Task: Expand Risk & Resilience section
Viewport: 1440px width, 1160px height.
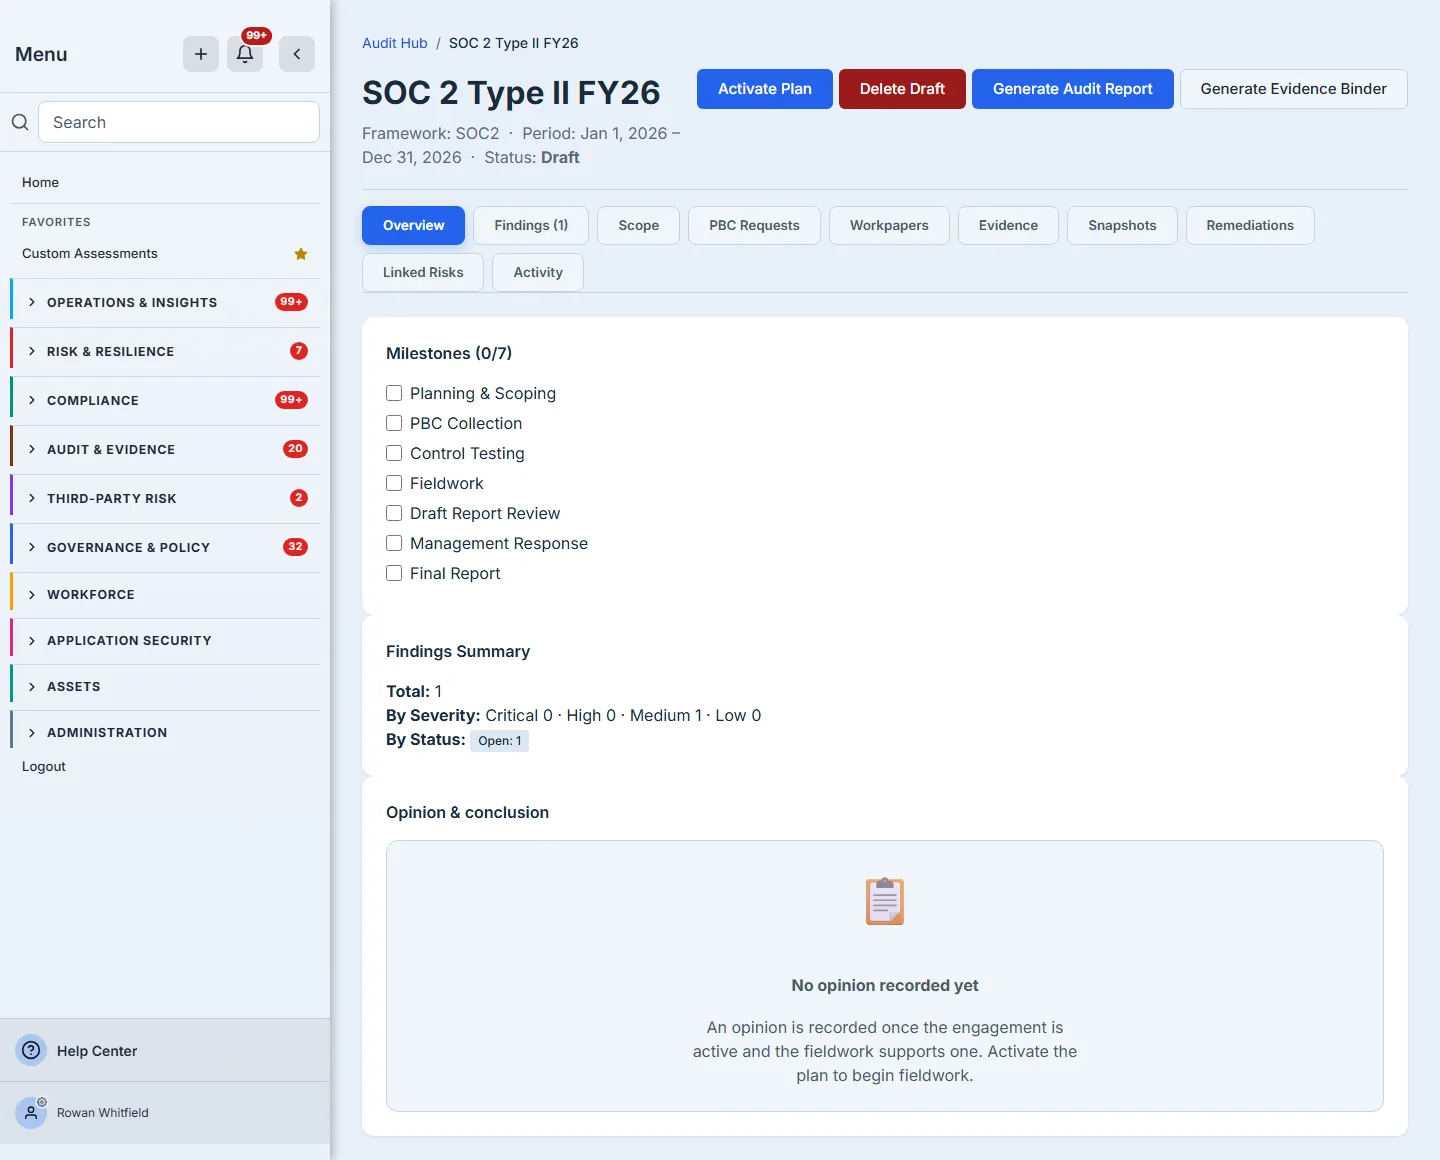Action: coord(165,351)
